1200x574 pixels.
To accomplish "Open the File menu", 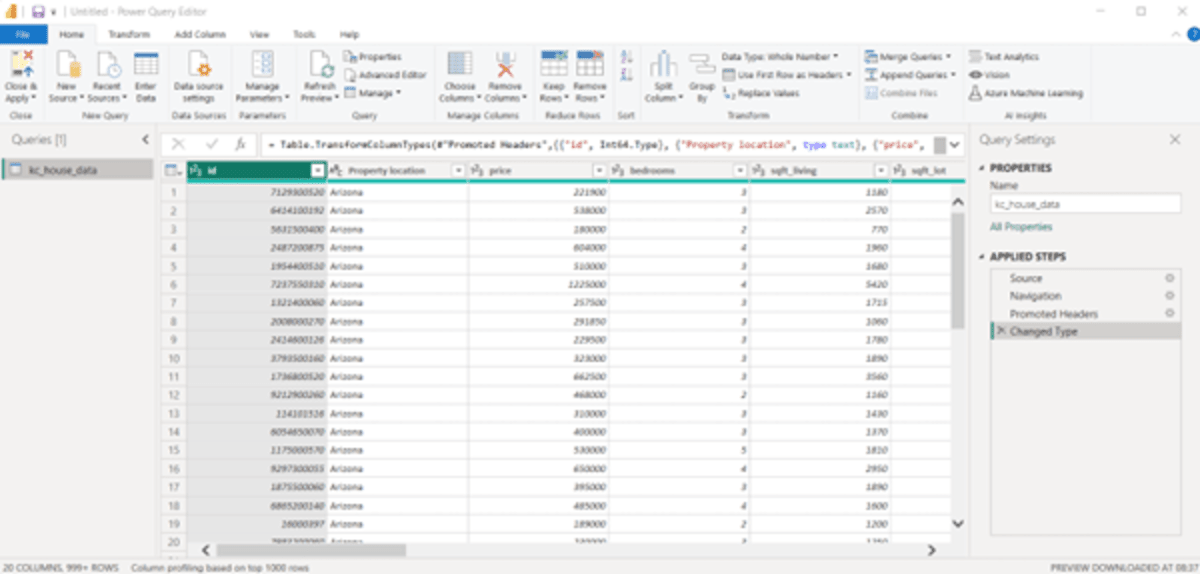I will [x=23, y=34].
